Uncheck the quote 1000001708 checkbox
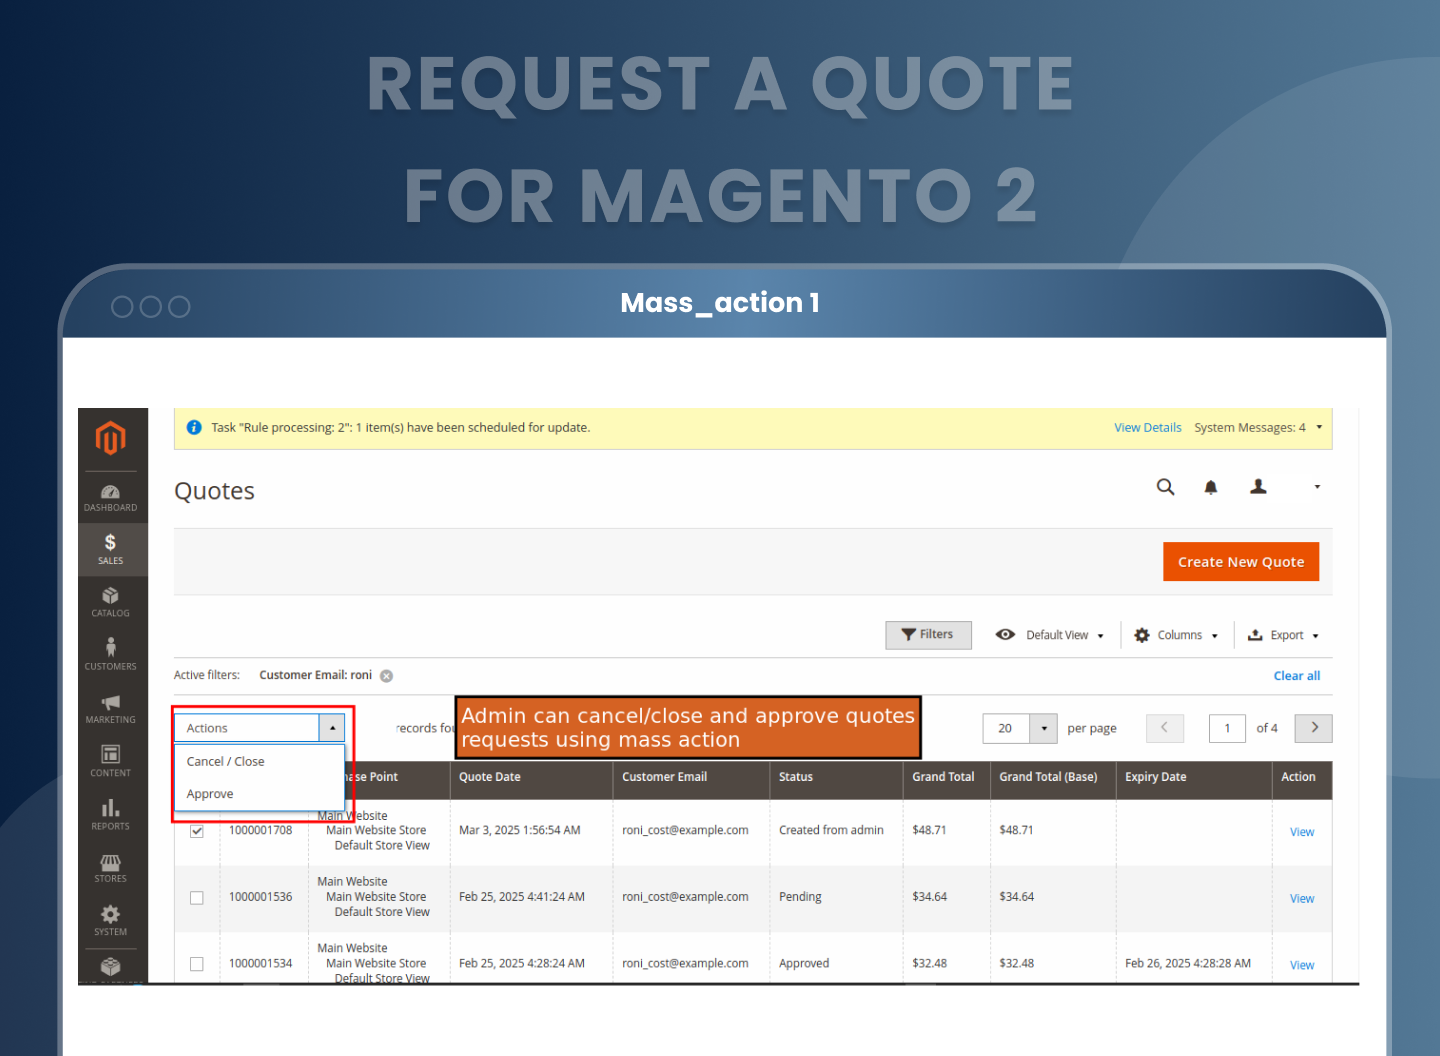 pos(197,831)
